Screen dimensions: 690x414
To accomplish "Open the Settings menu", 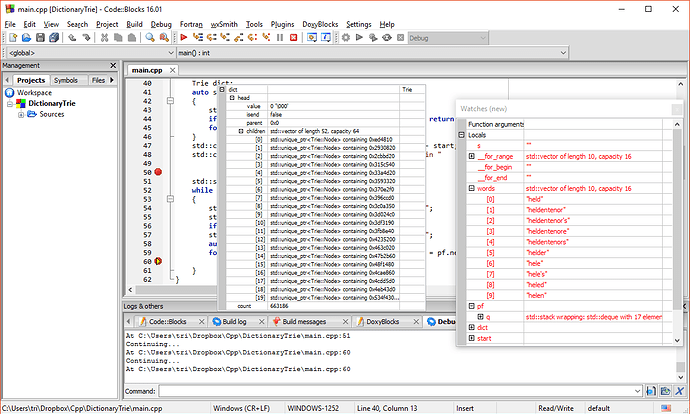I will point(359,24).
